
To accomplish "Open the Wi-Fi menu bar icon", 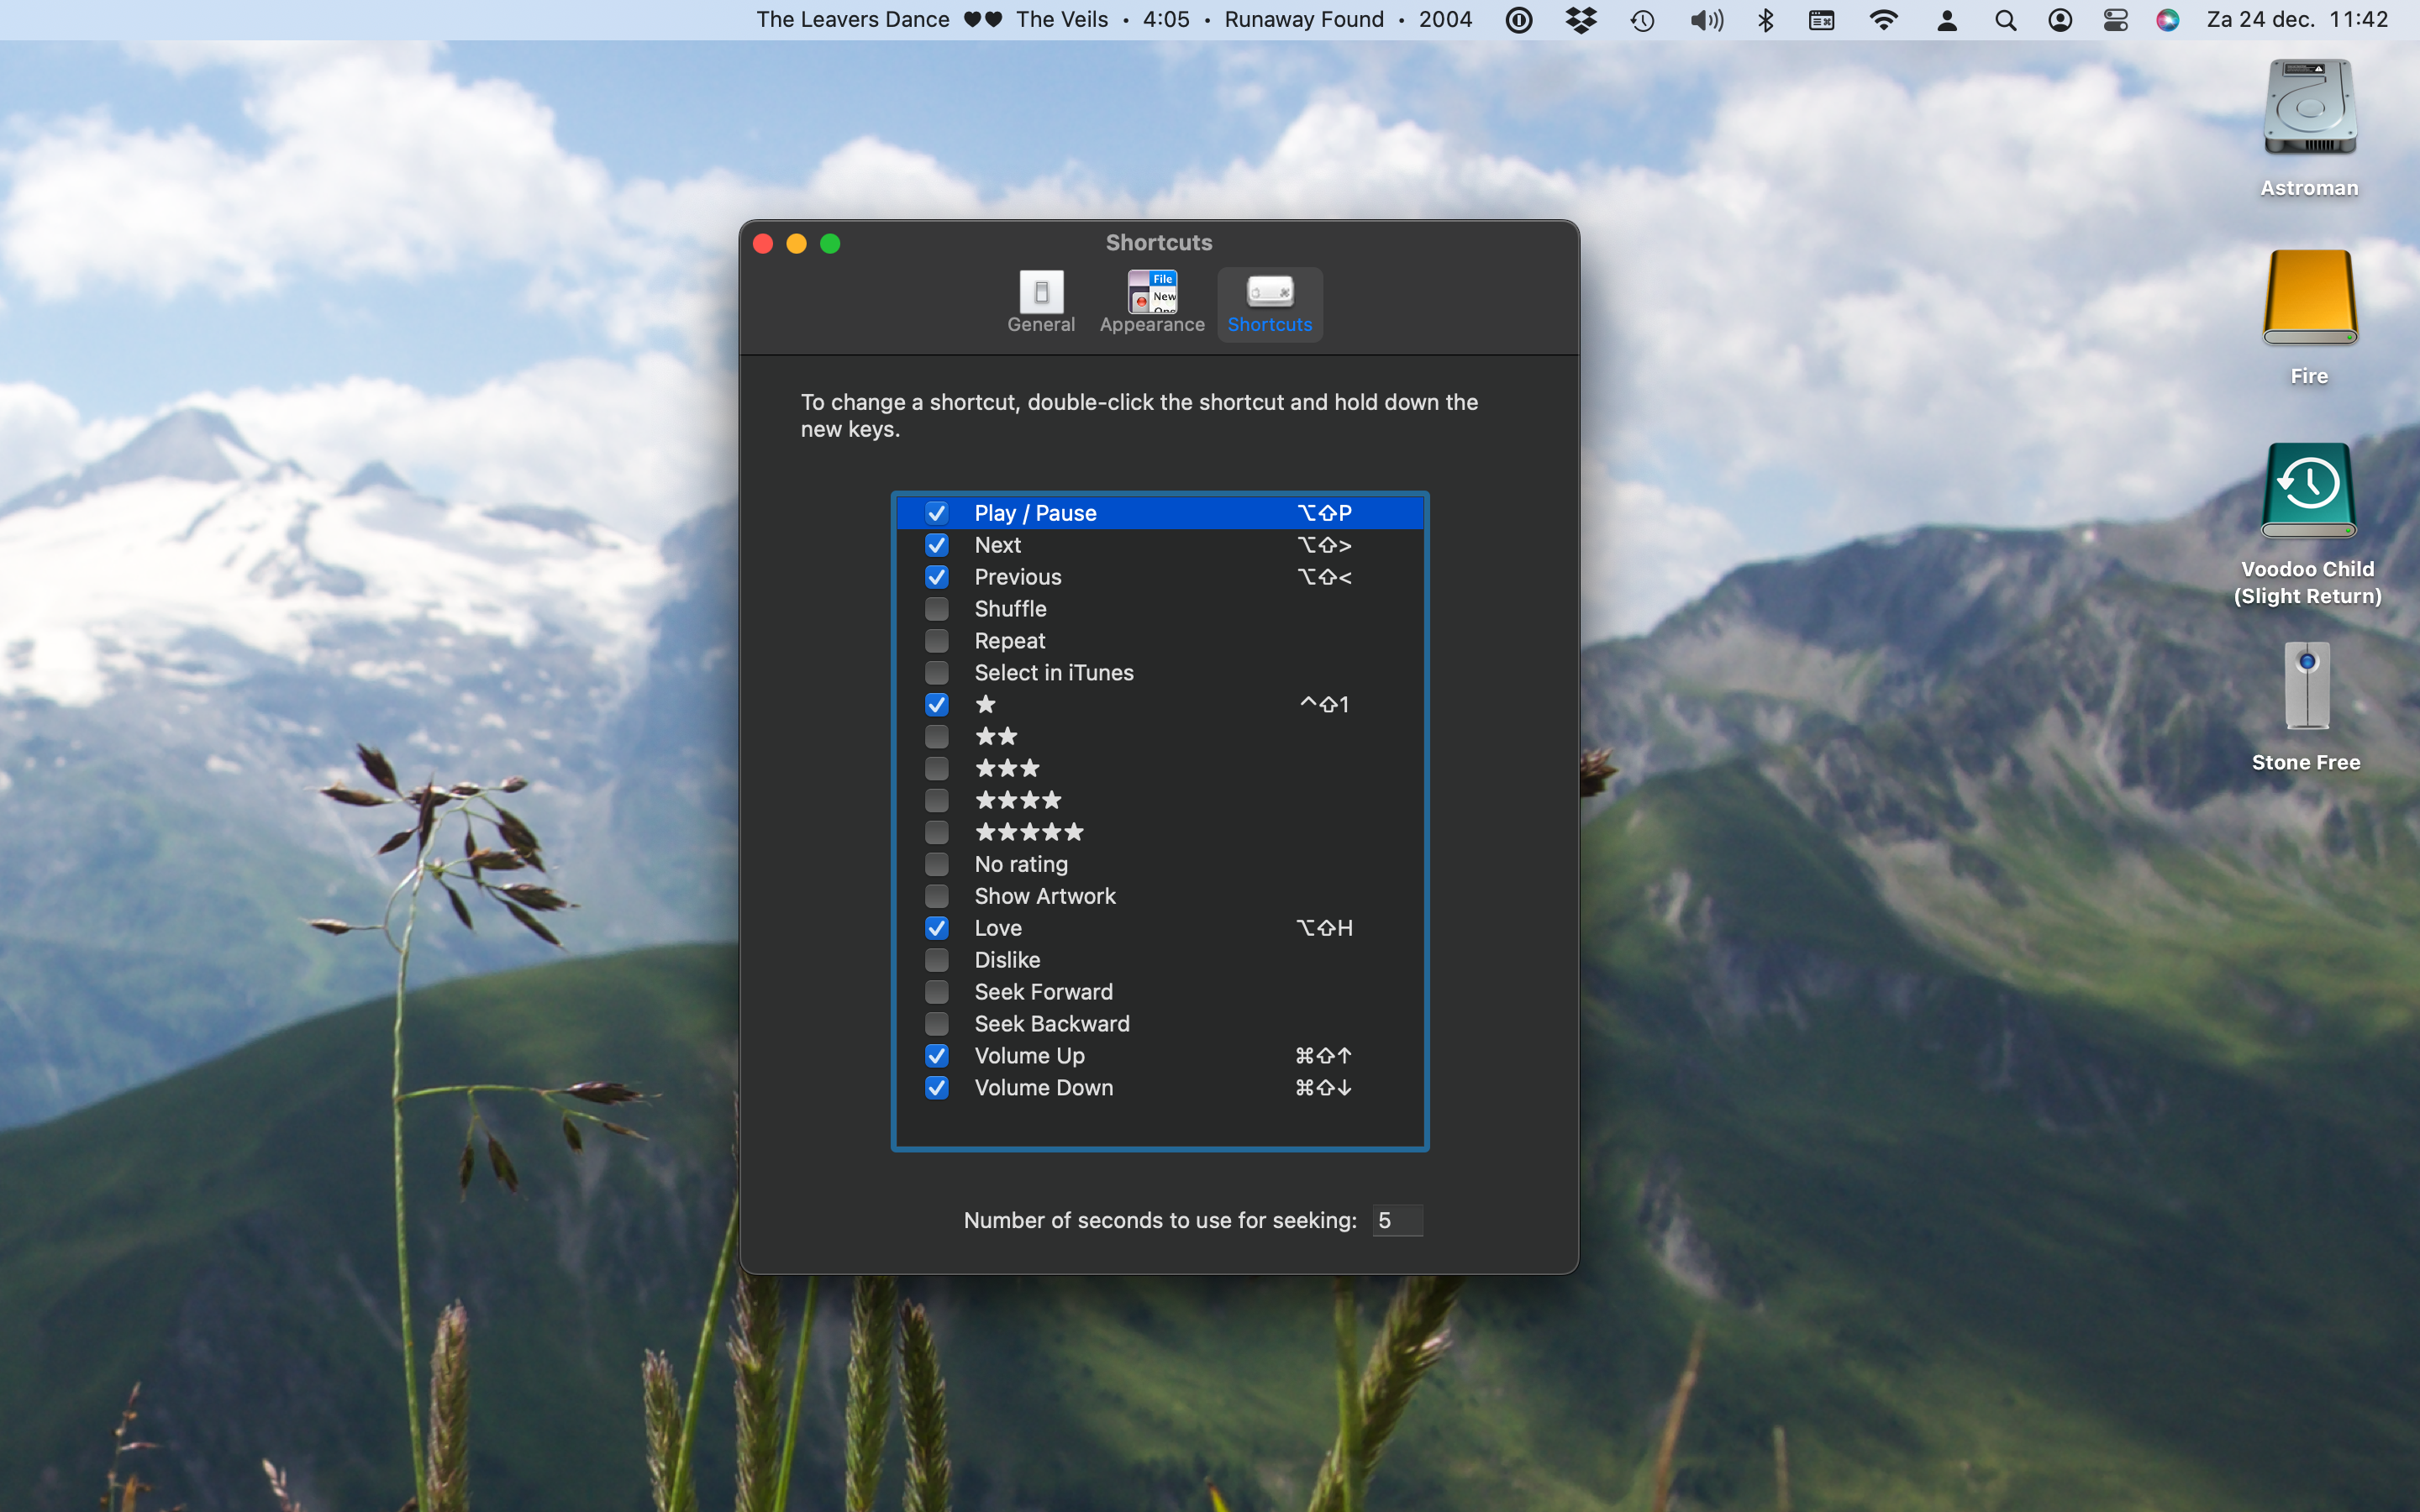I will pos(1884,20).
